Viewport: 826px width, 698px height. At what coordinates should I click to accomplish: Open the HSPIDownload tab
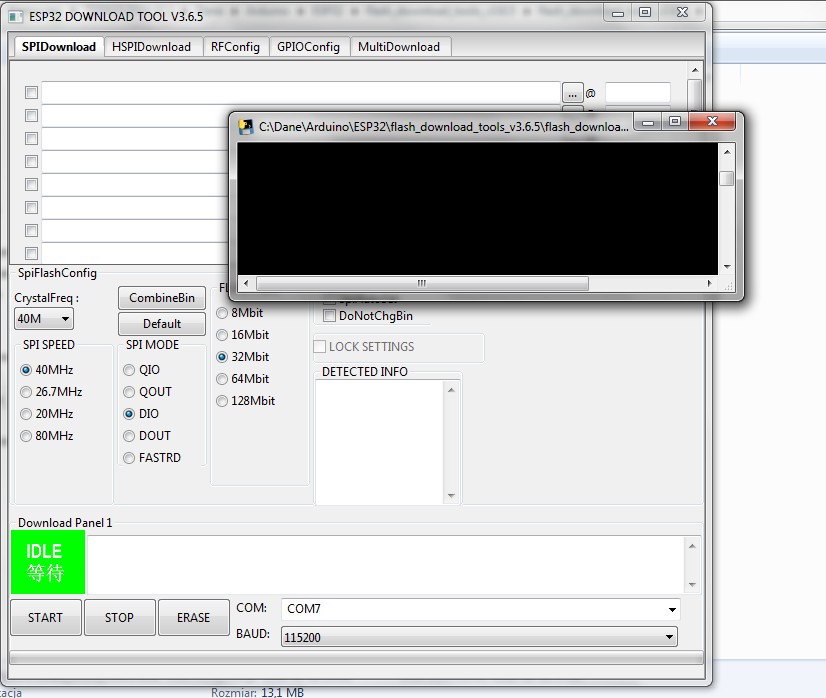(151, 47)
